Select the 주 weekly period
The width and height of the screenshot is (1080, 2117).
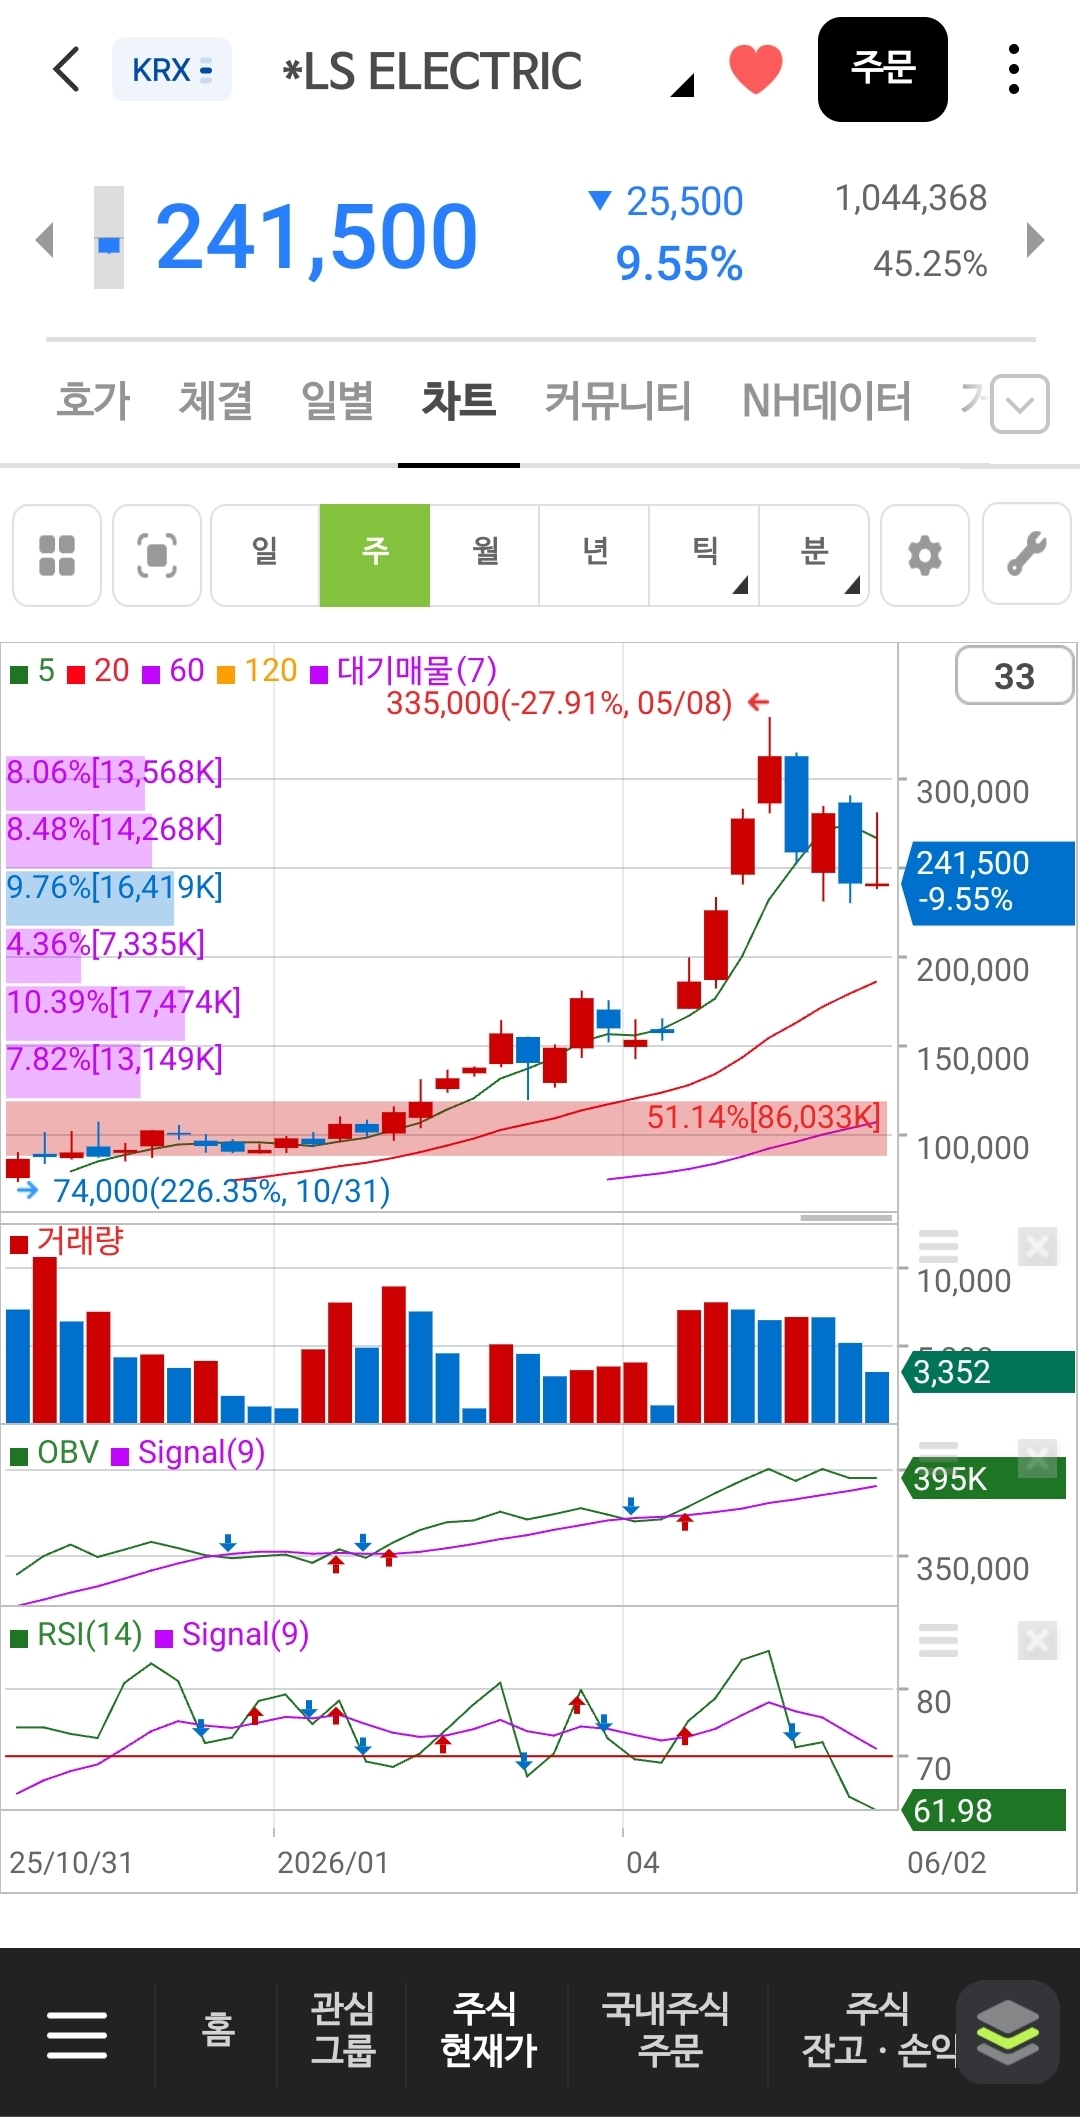pyautogui.click(x=375, y=555)
